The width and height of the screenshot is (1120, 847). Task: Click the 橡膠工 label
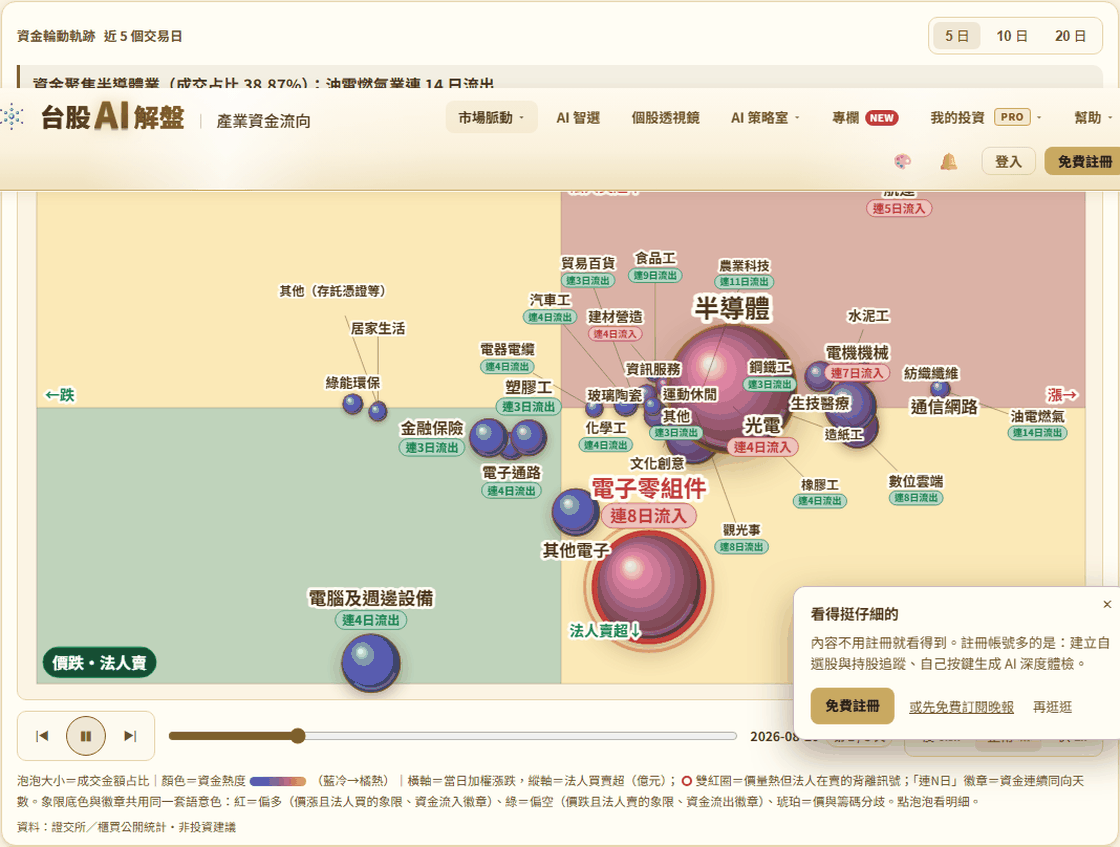click(x=820, y=485)
